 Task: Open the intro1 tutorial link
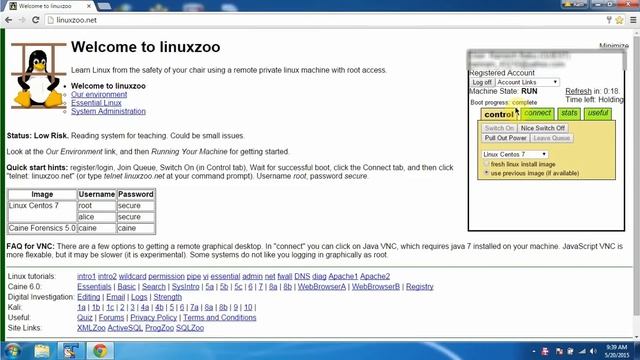click(x=86, y=276)
